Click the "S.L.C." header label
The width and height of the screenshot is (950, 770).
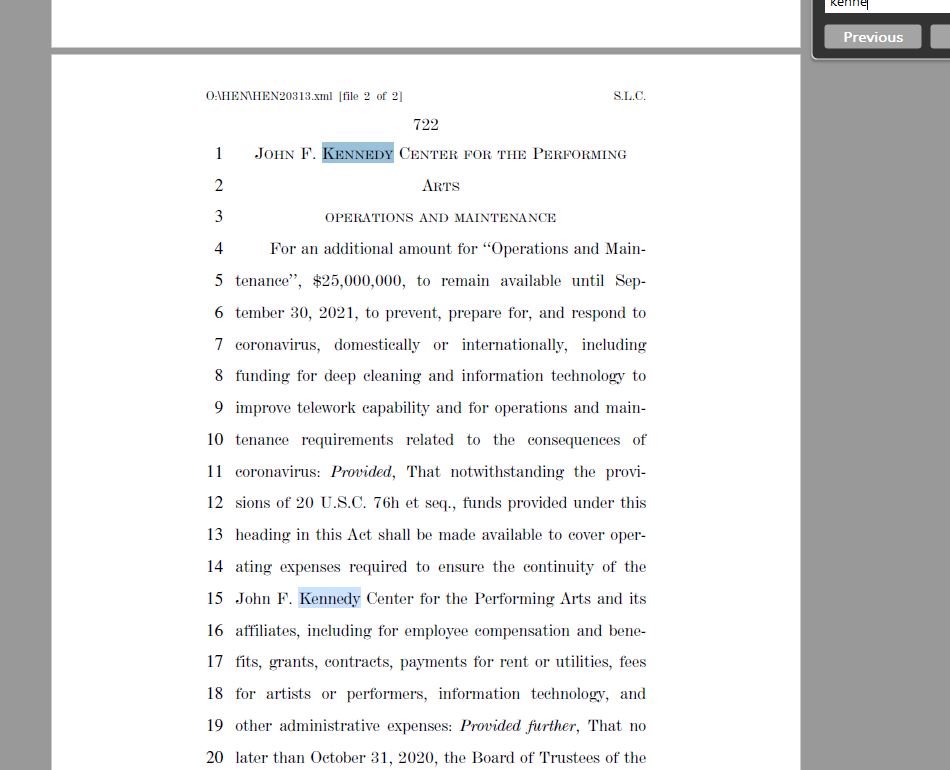tap(629, 96)
